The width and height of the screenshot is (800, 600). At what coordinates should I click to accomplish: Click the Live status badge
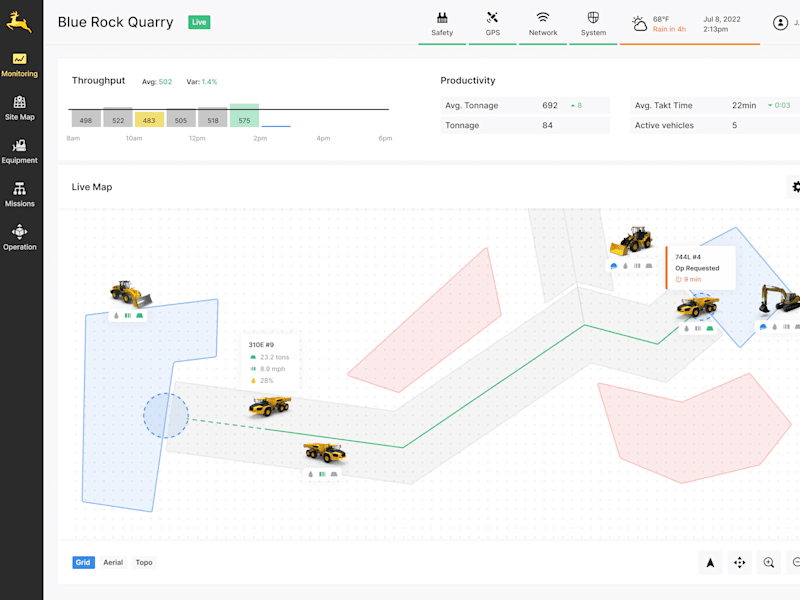[199, 22]
